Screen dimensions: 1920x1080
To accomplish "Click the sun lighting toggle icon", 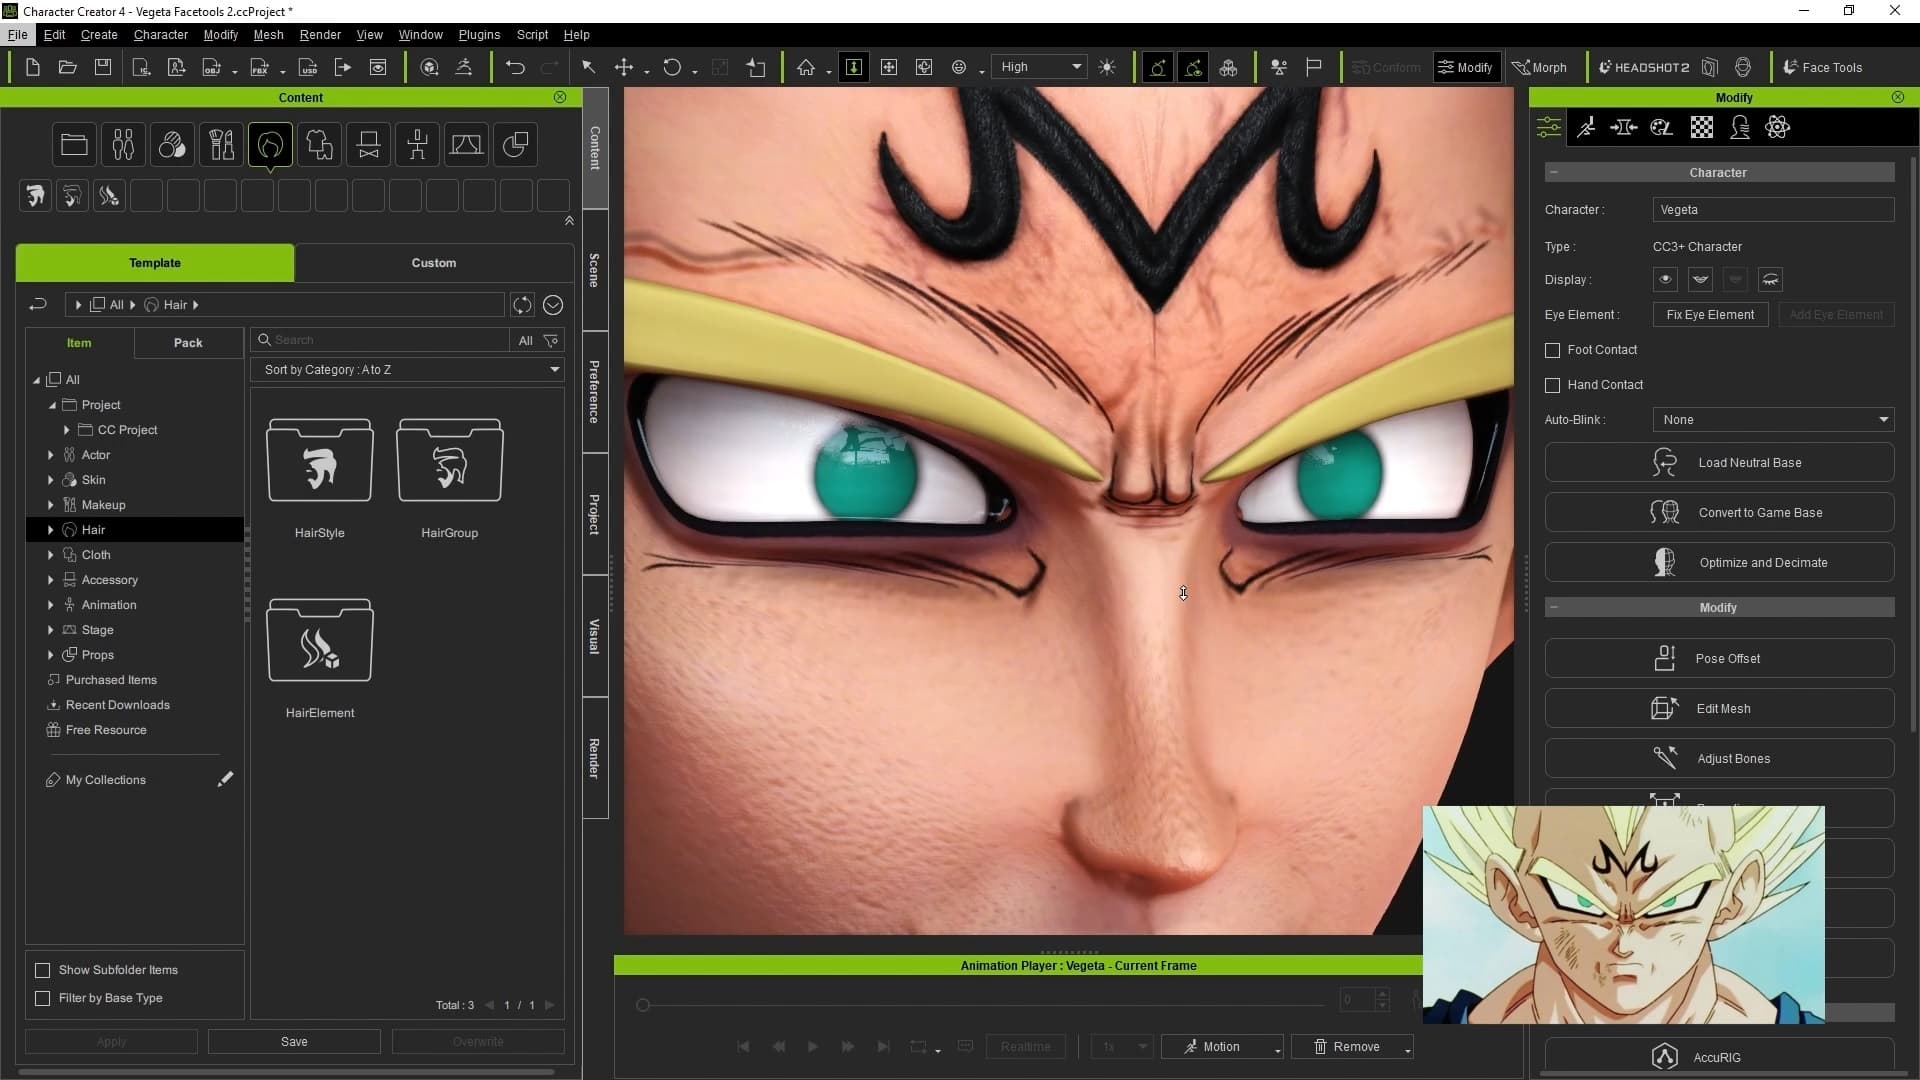I will point(1107,67).
